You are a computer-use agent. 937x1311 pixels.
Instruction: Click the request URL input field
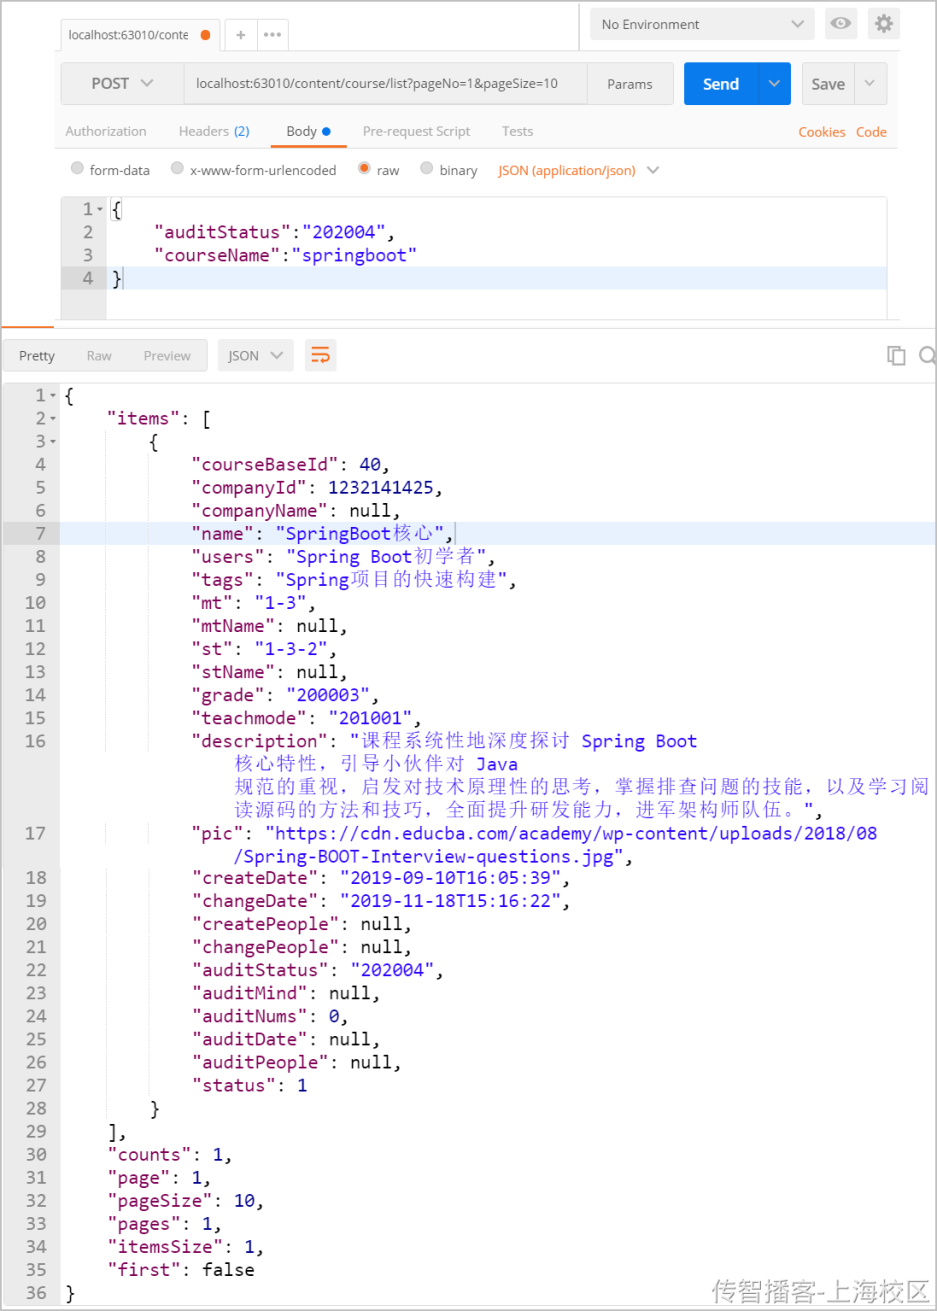point(385,83)
